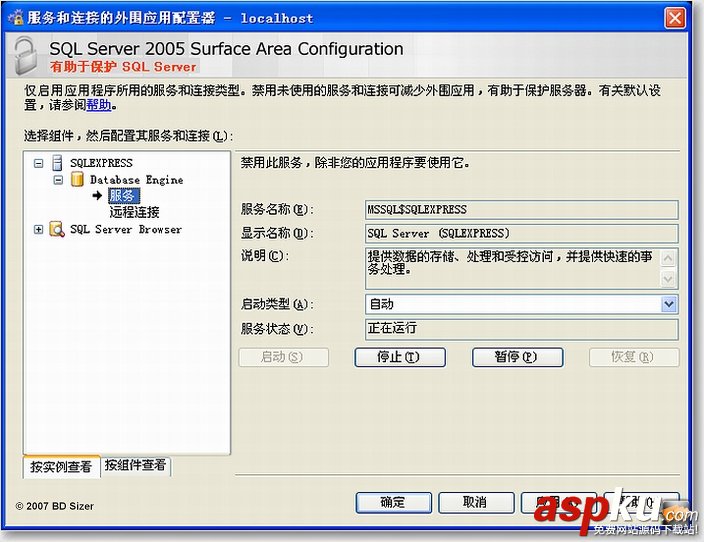This screenshot has width=704, height=542.
Task: Click the 服务名称 field with MSSQL$SQLEXPRESS
Action: pyautogui.click(x=521, y=210)
